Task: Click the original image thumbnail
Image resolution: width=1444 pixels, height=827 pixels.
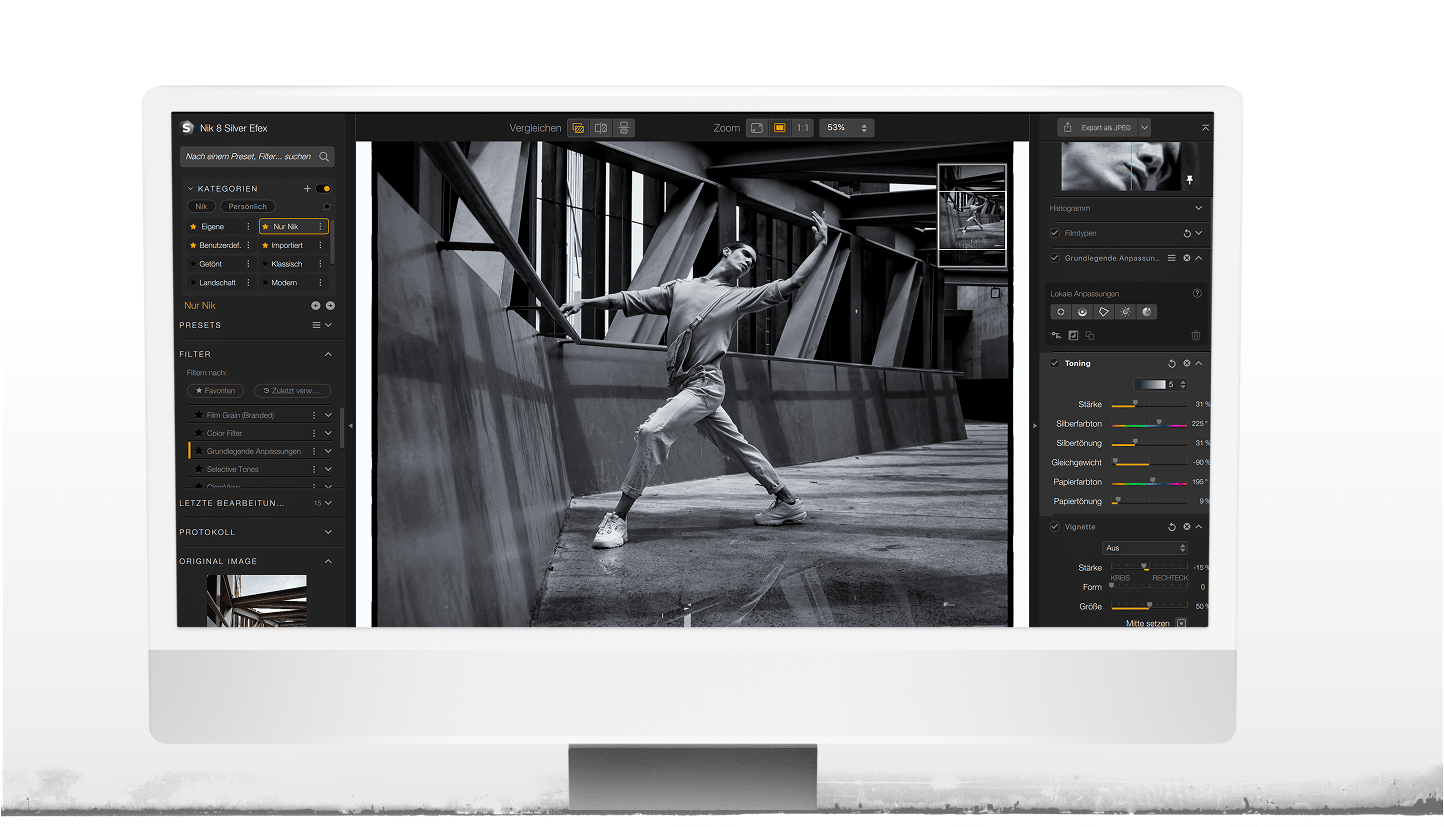Action: coord(257,600)
